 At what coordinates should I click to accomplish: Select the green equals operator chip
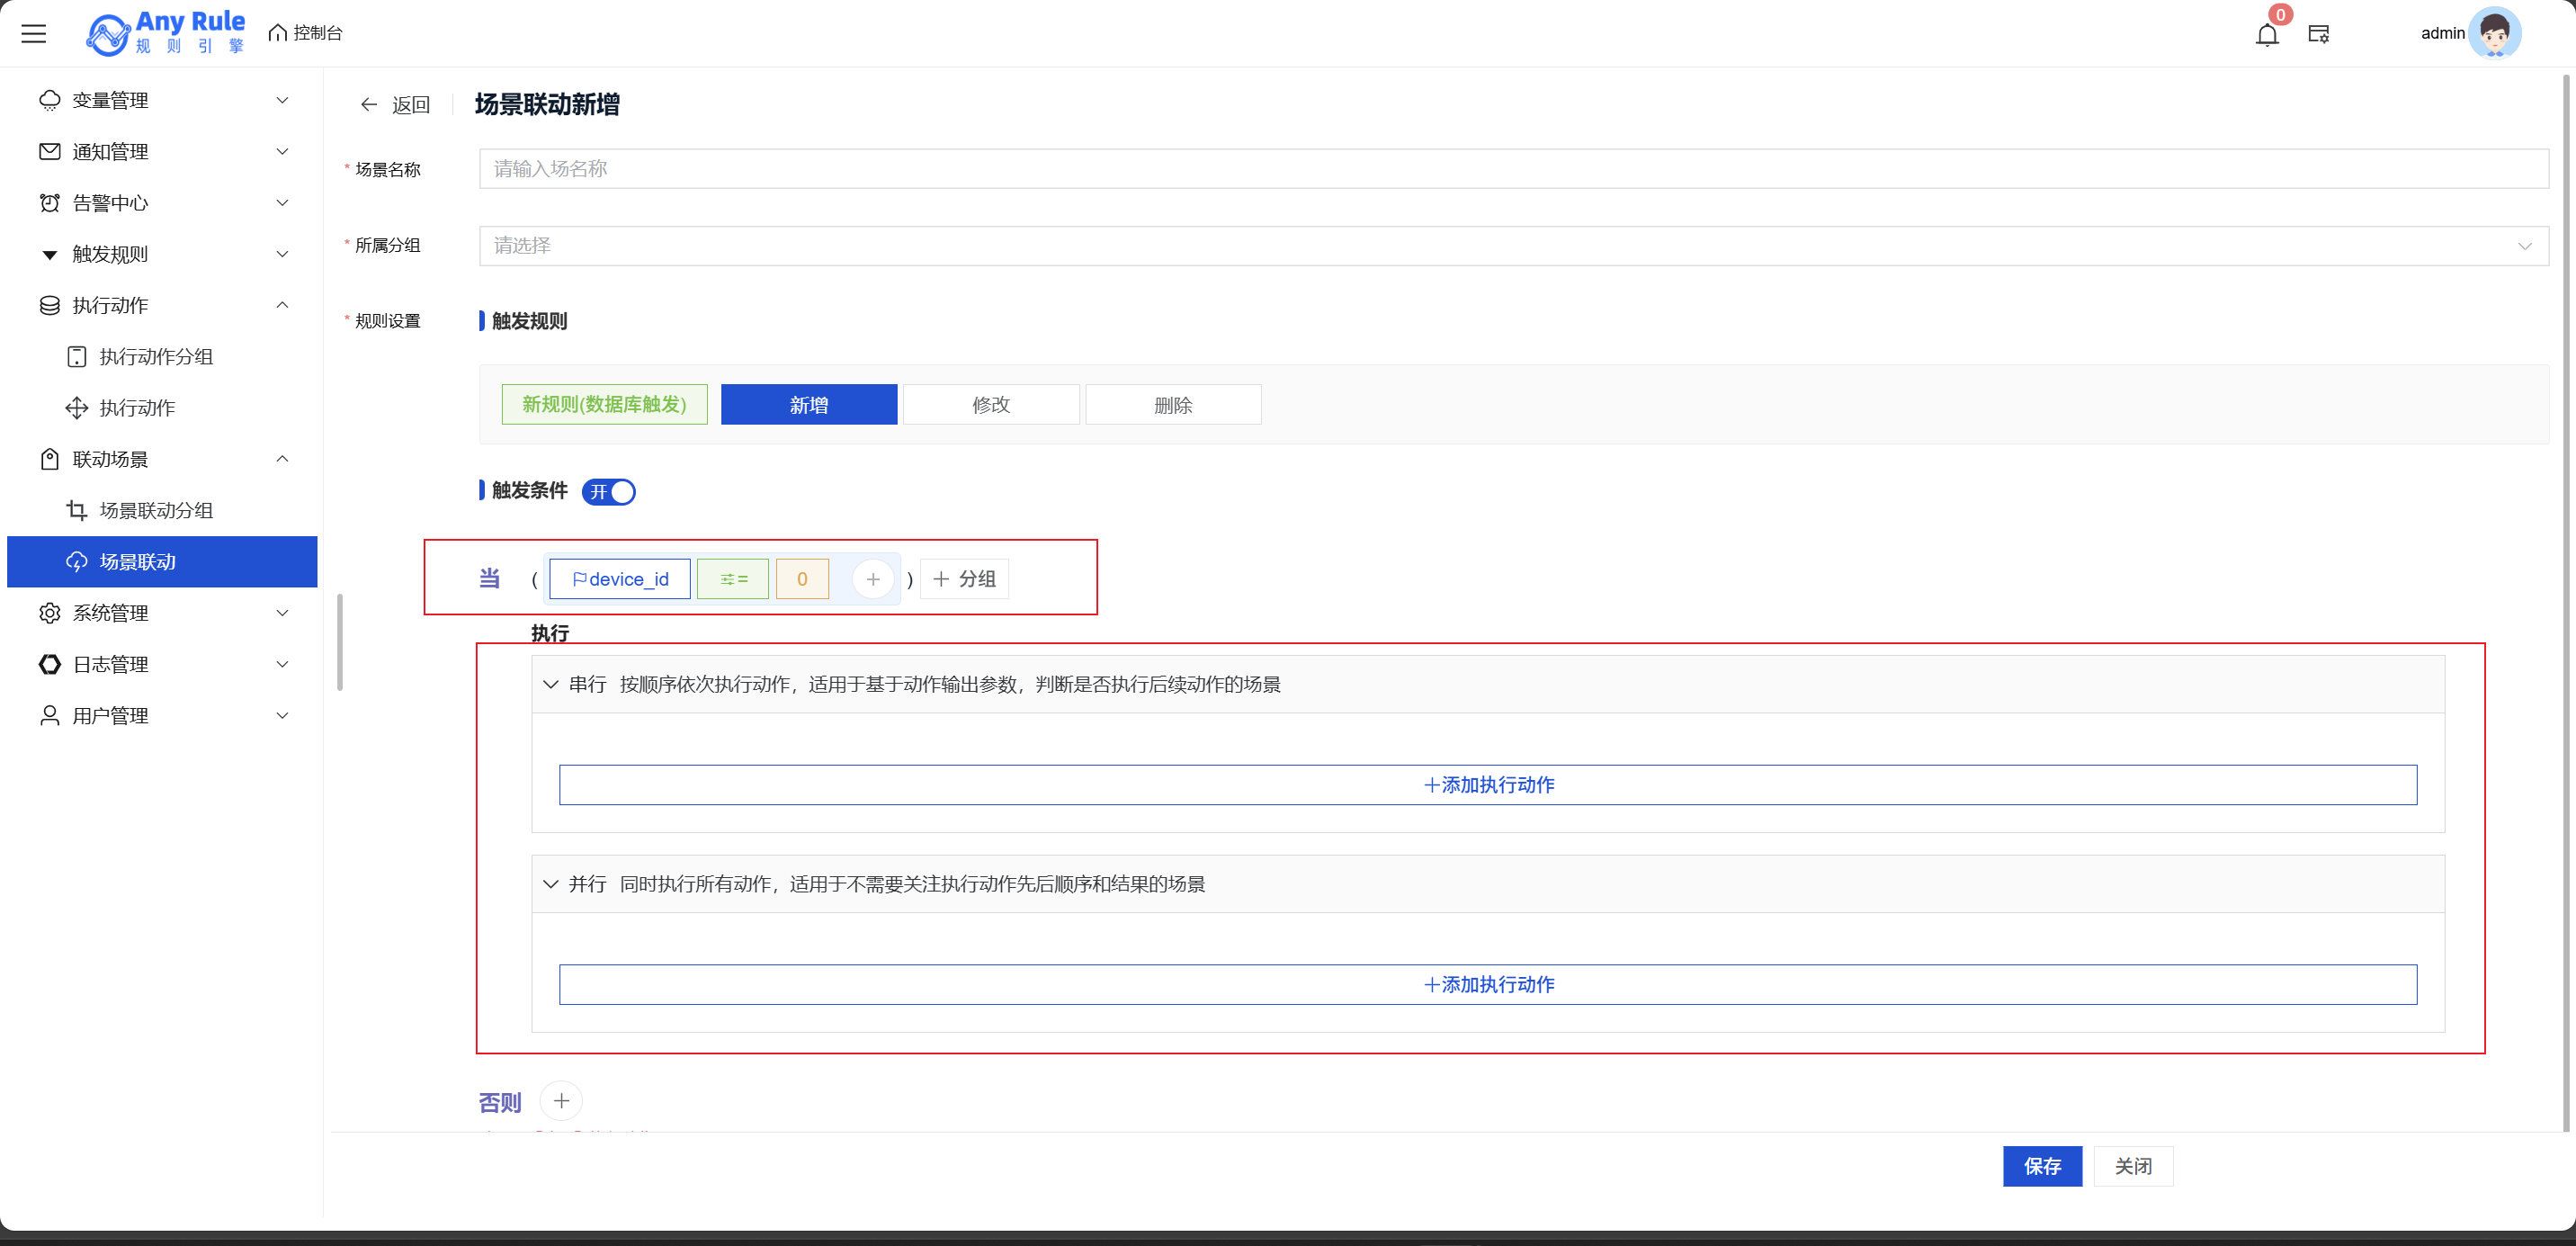click(x=733, y=579)
